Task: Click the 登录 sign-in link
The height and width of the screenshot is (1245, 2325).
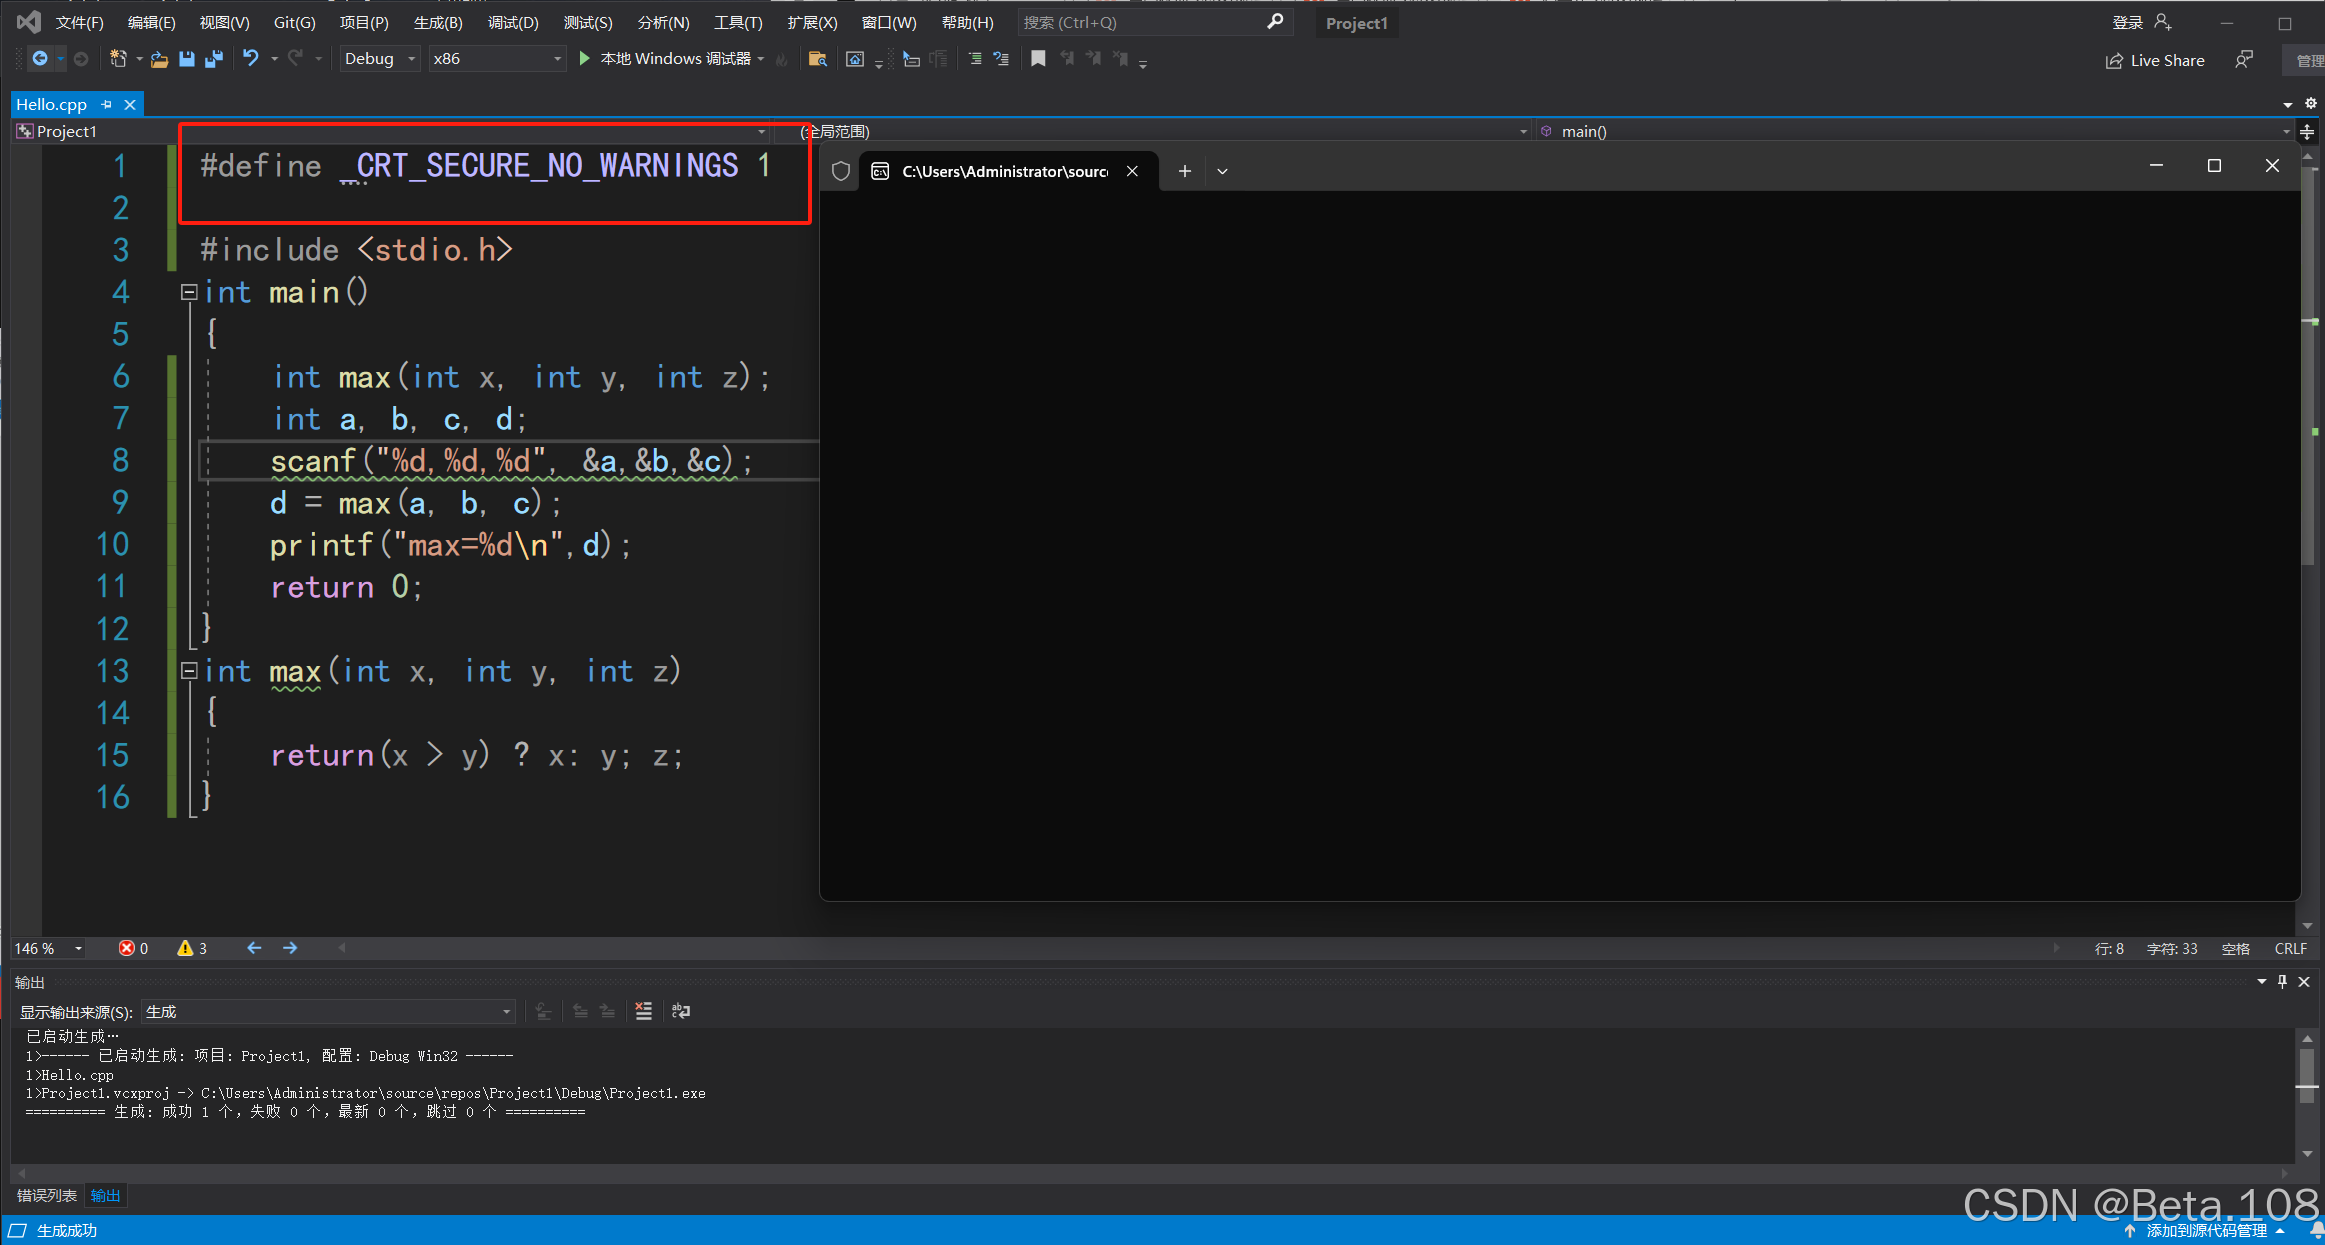Action: coord(2127,22)
